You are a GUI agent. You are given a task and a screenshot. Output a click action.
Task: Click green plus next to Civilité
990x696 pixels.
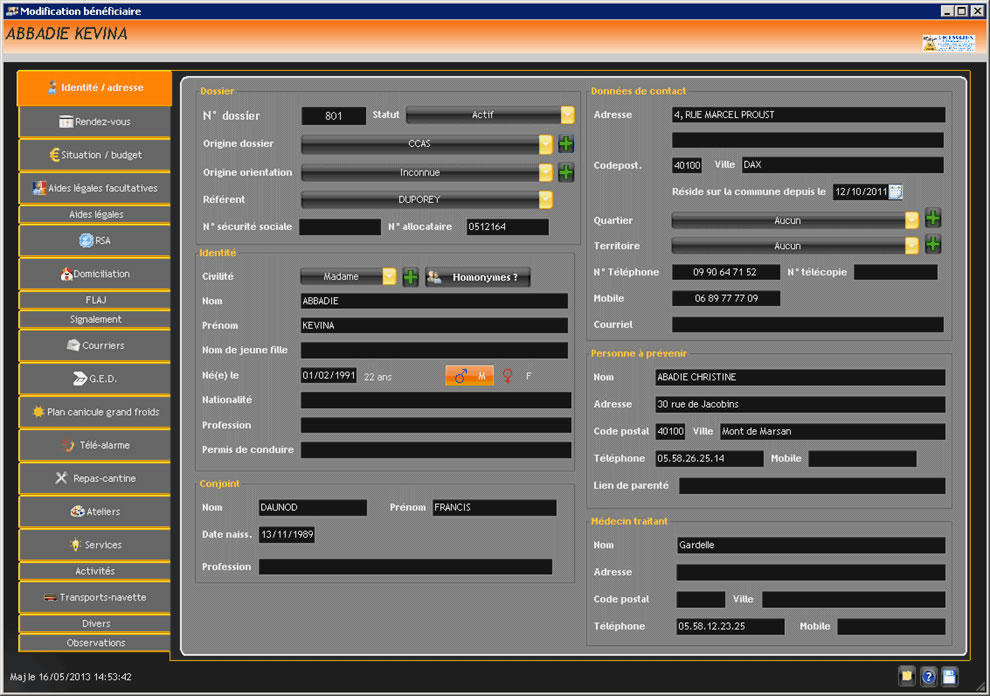(x=411, y=277)
